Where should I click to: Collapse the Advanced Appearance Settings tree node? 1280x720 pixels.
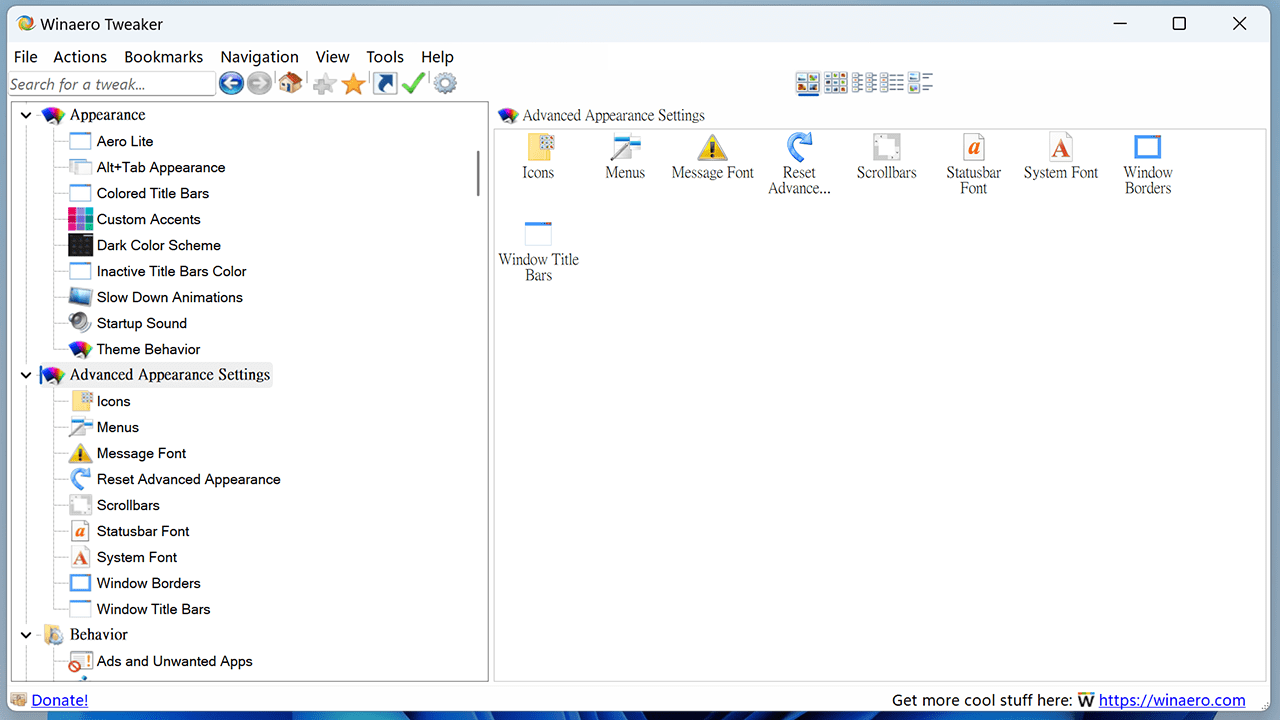tap(26, 375)
